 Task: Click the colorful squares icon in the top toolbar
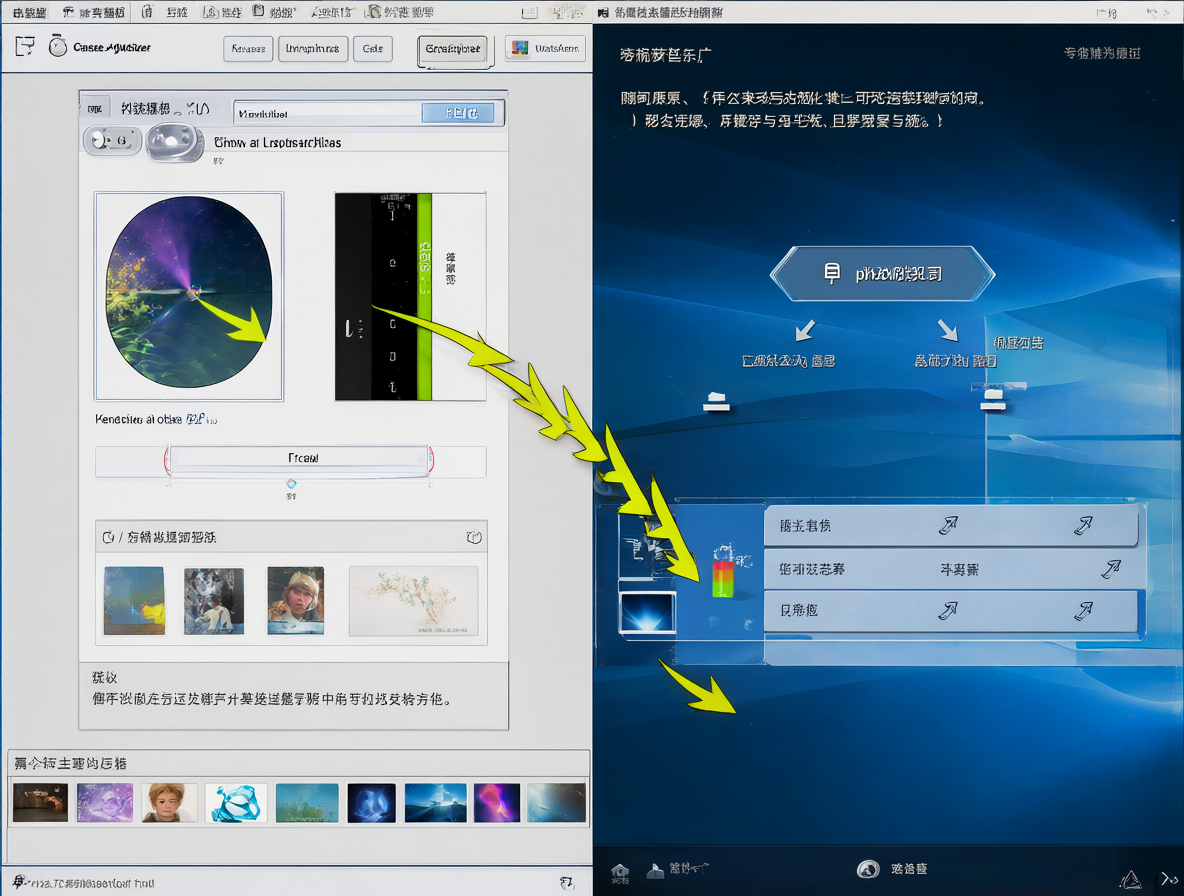(x=520, y=48)
